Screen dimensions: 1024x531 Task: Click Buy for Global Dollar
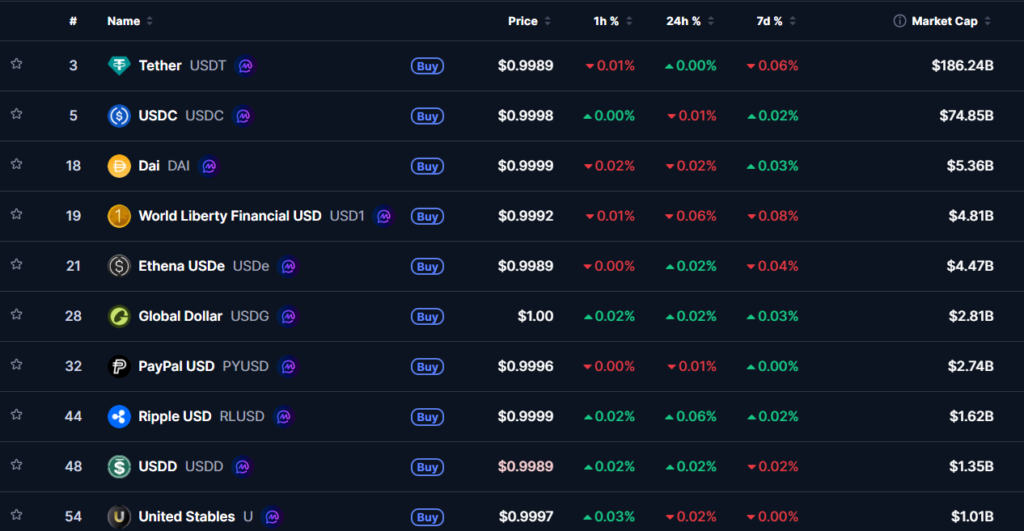(427, 317)
